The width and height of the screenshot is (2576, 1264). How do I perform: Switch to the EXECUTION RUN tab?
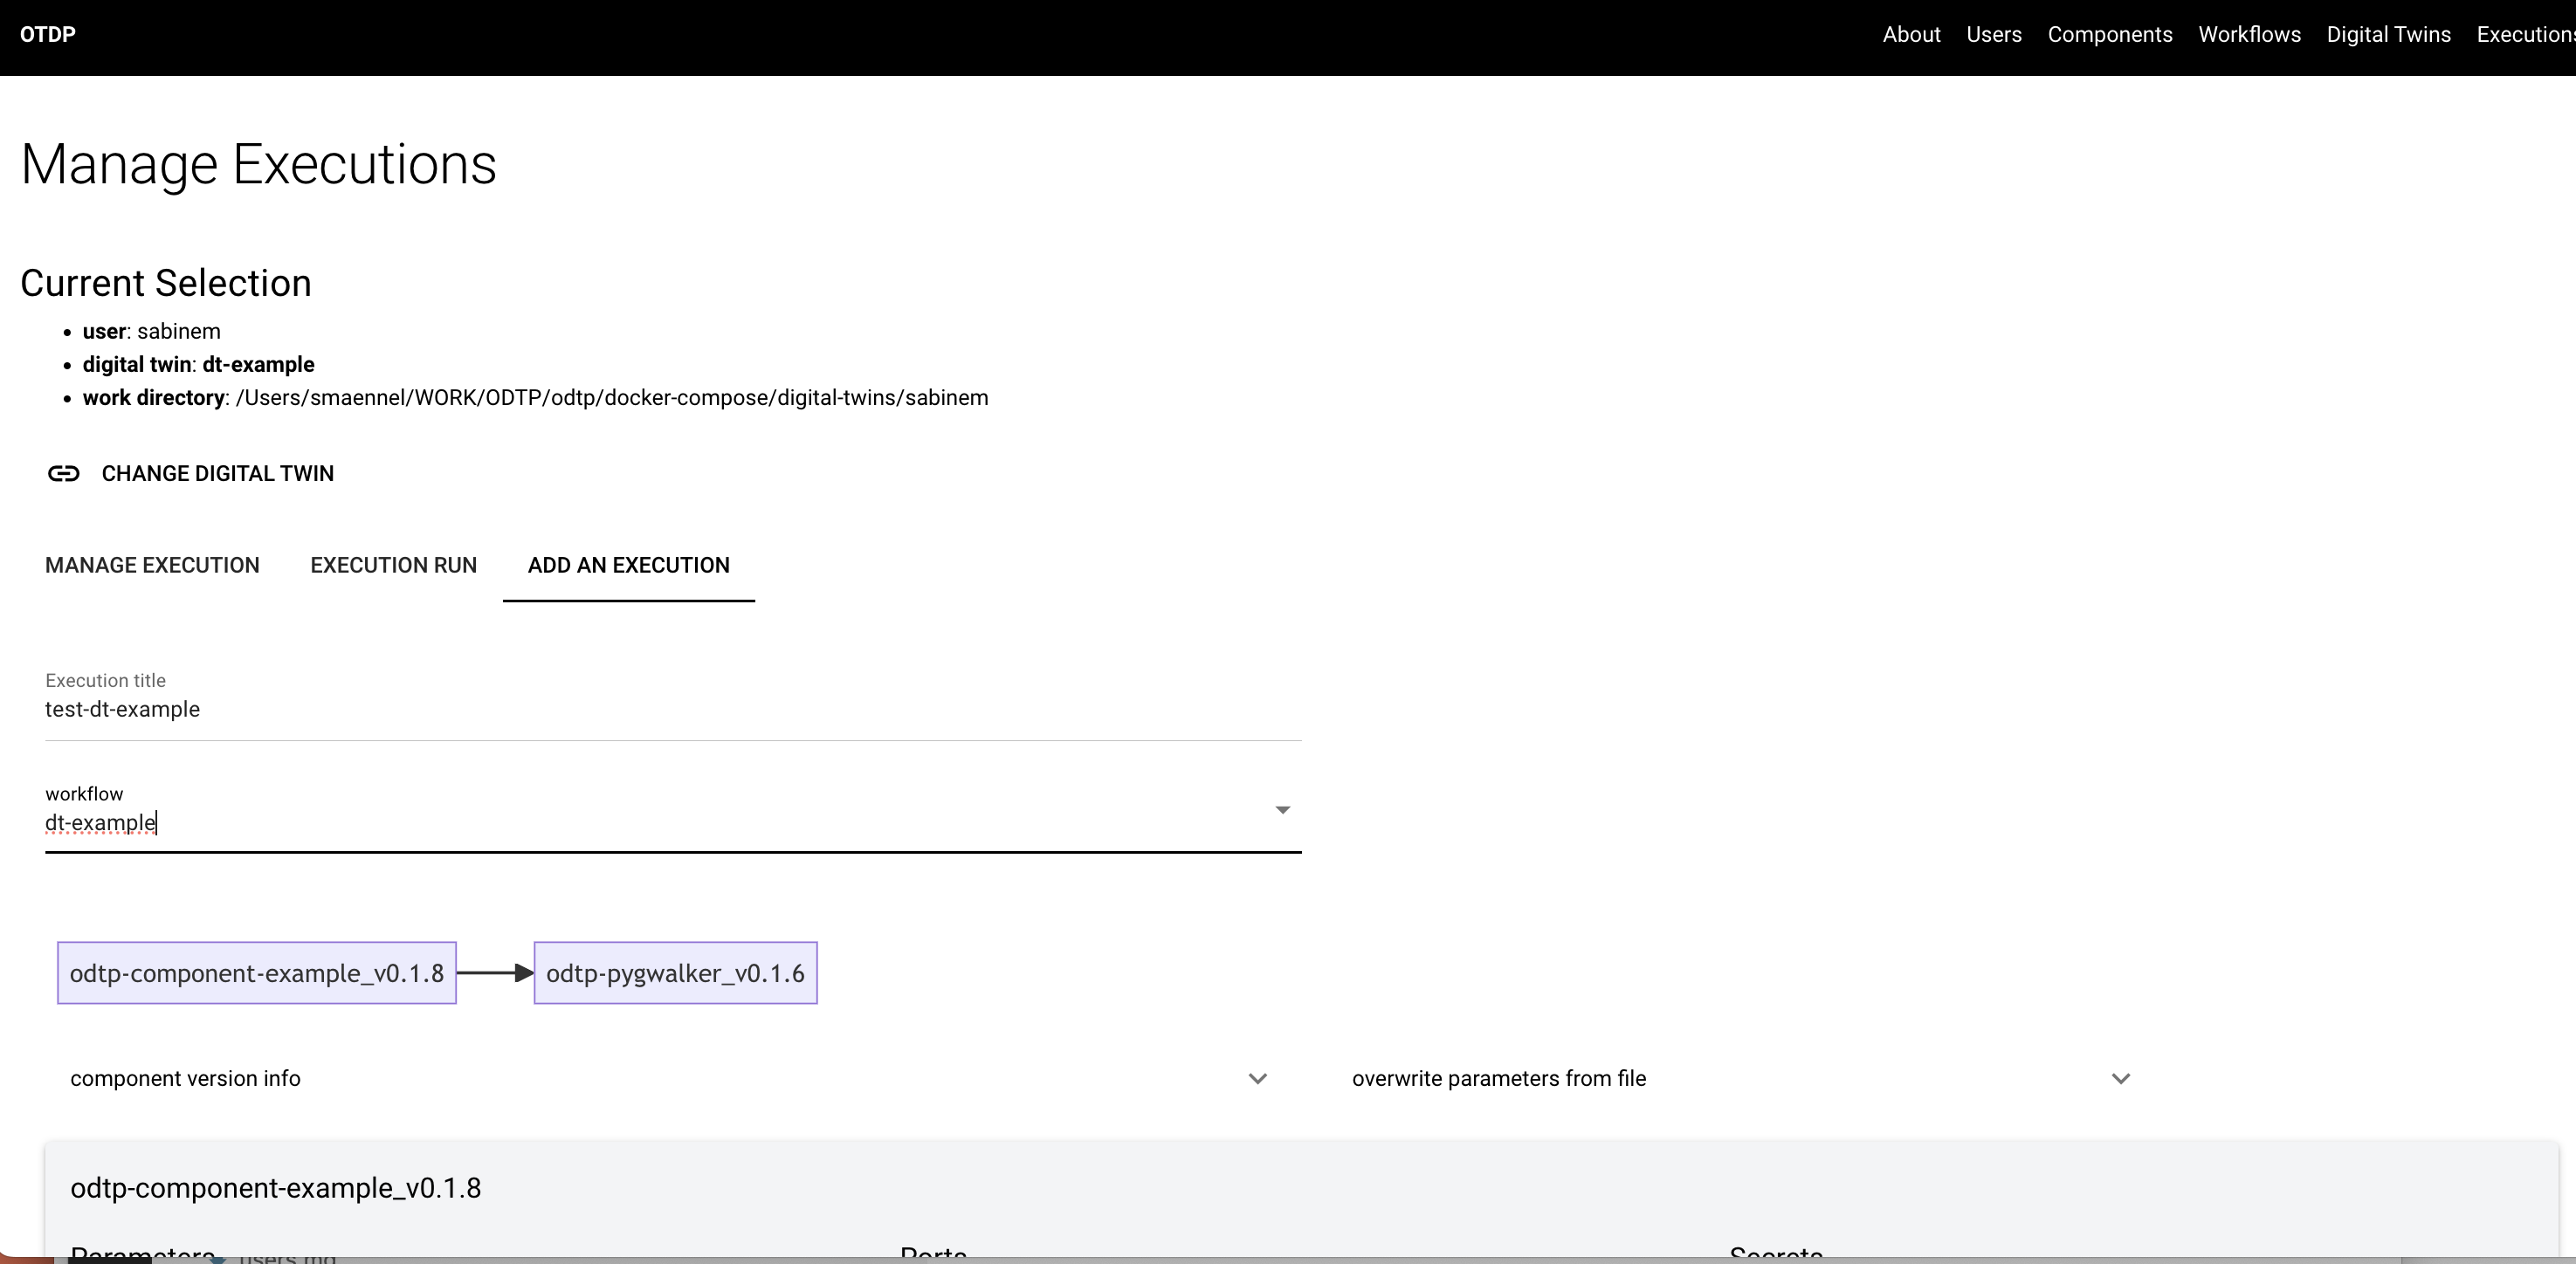coord(395,565)
